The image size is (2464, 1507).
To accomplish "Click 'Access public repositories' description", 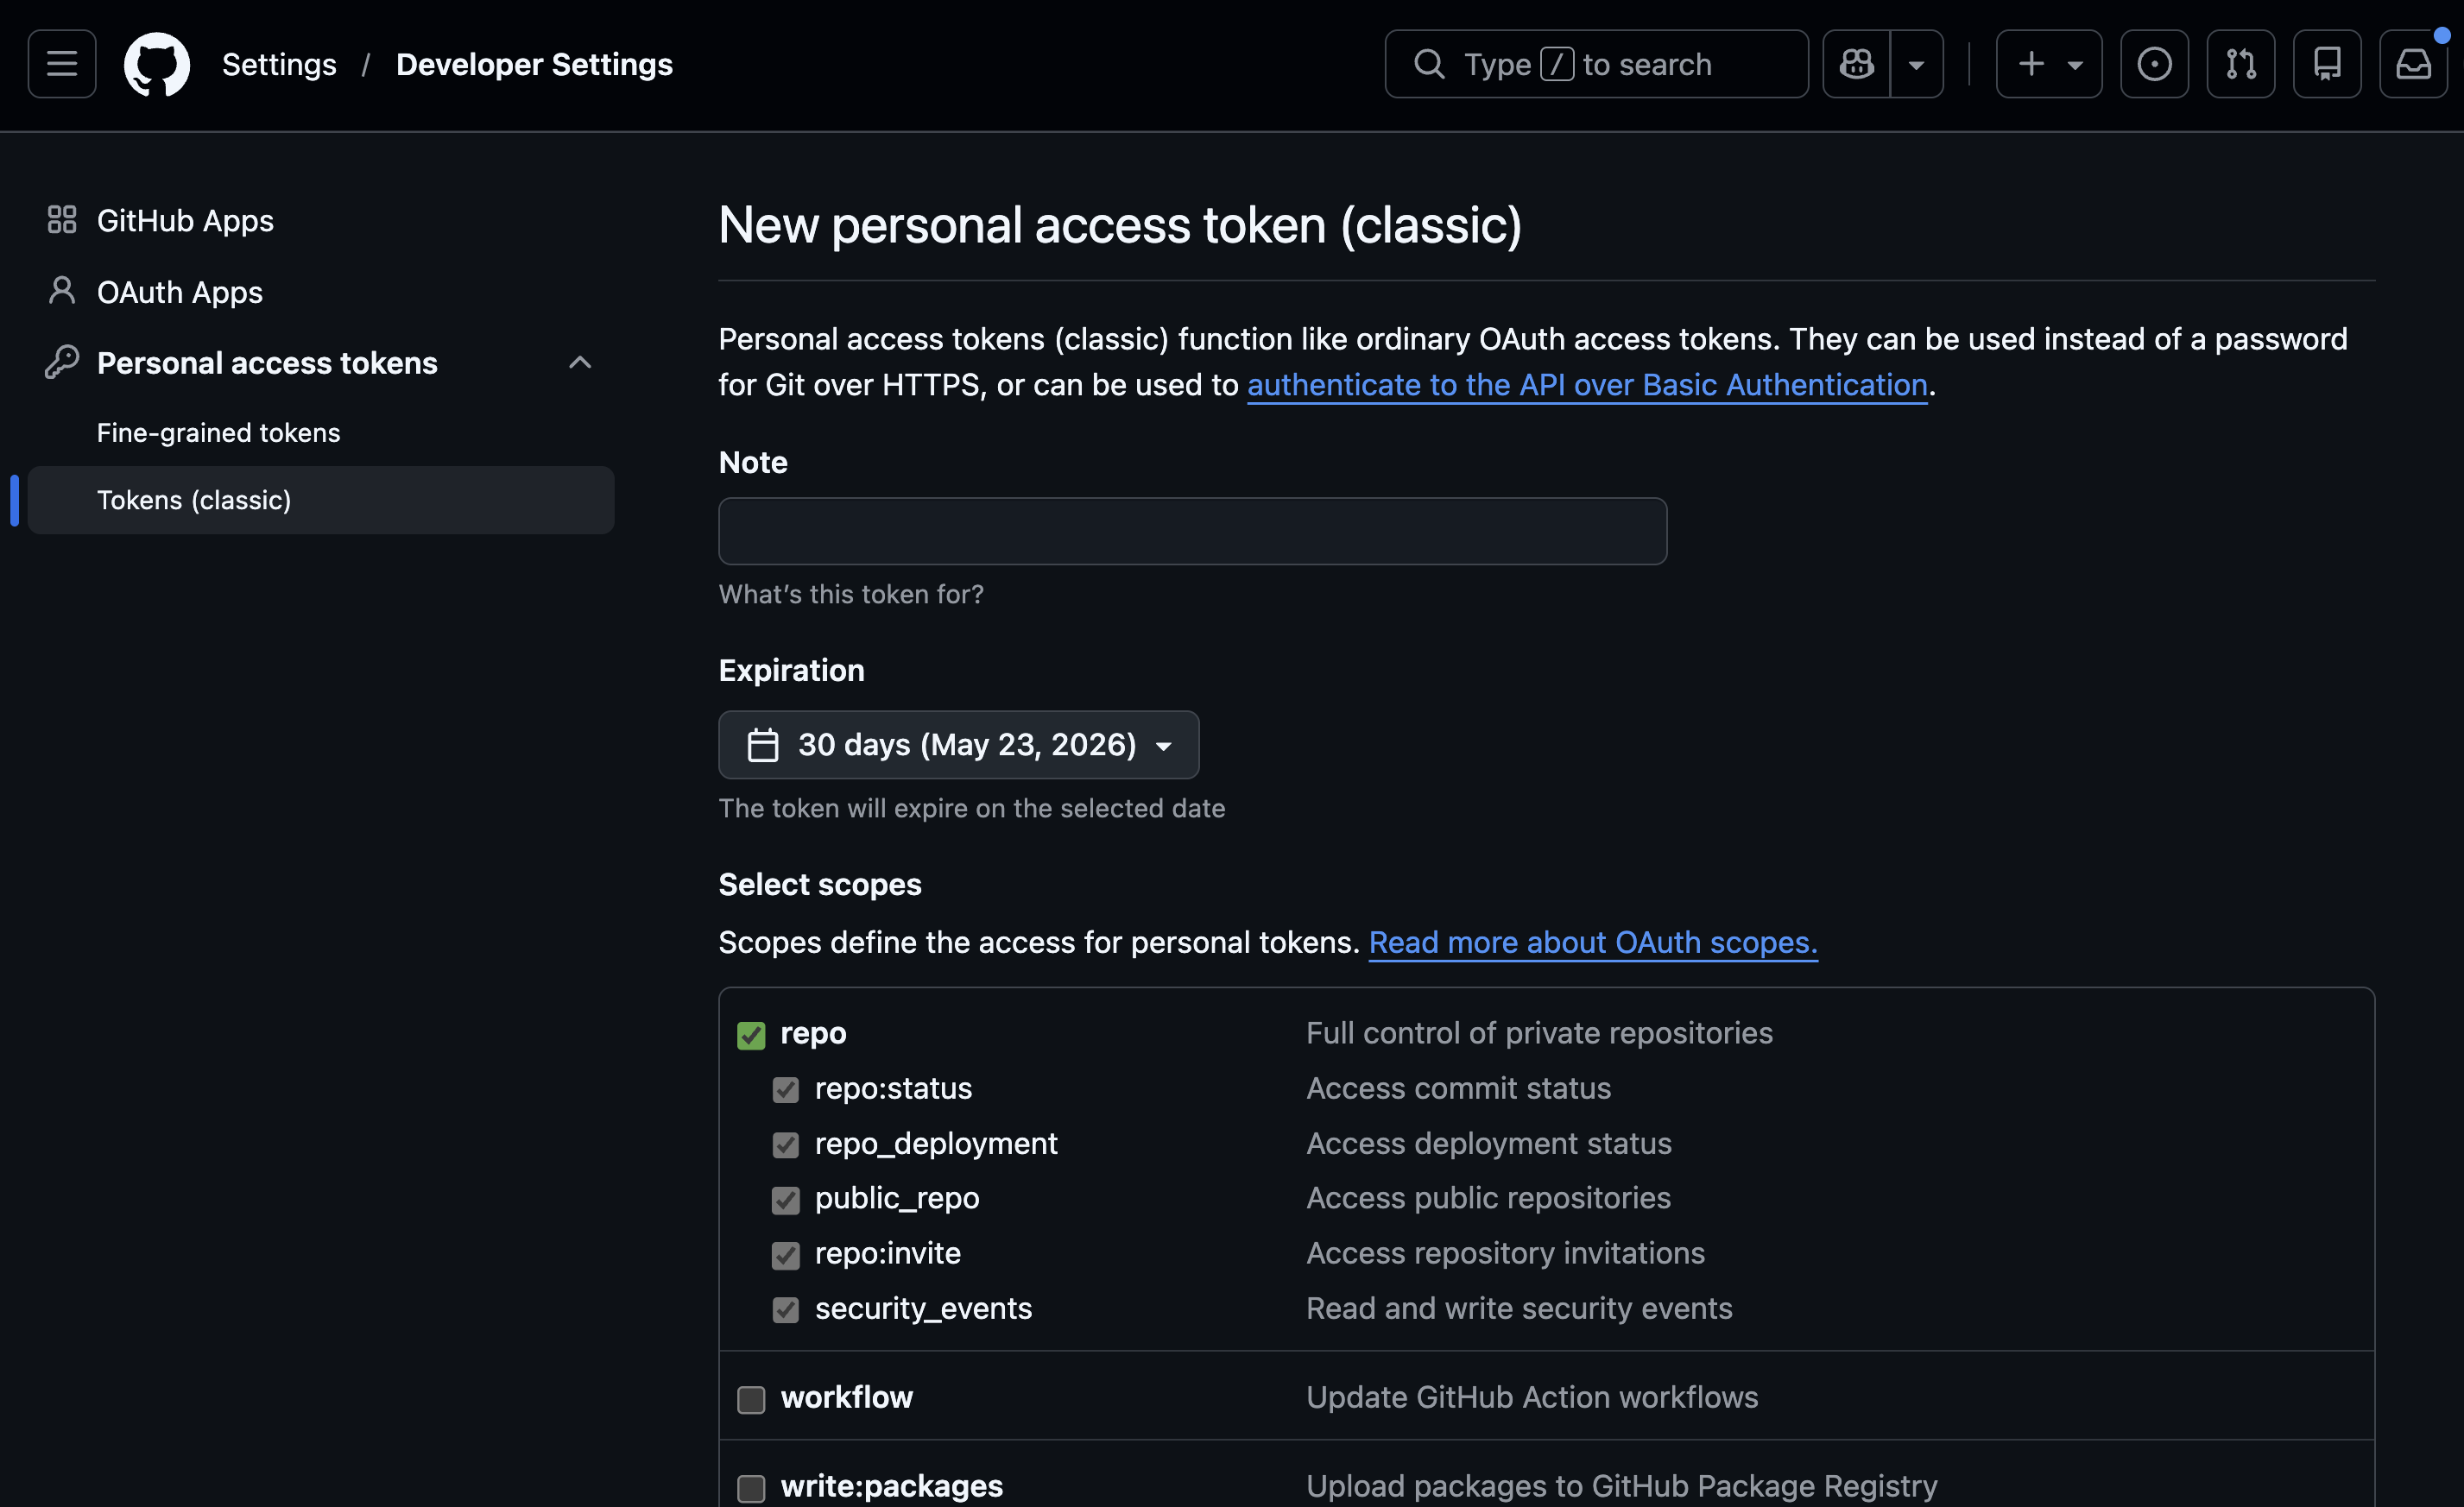I will (1488, 1198).
